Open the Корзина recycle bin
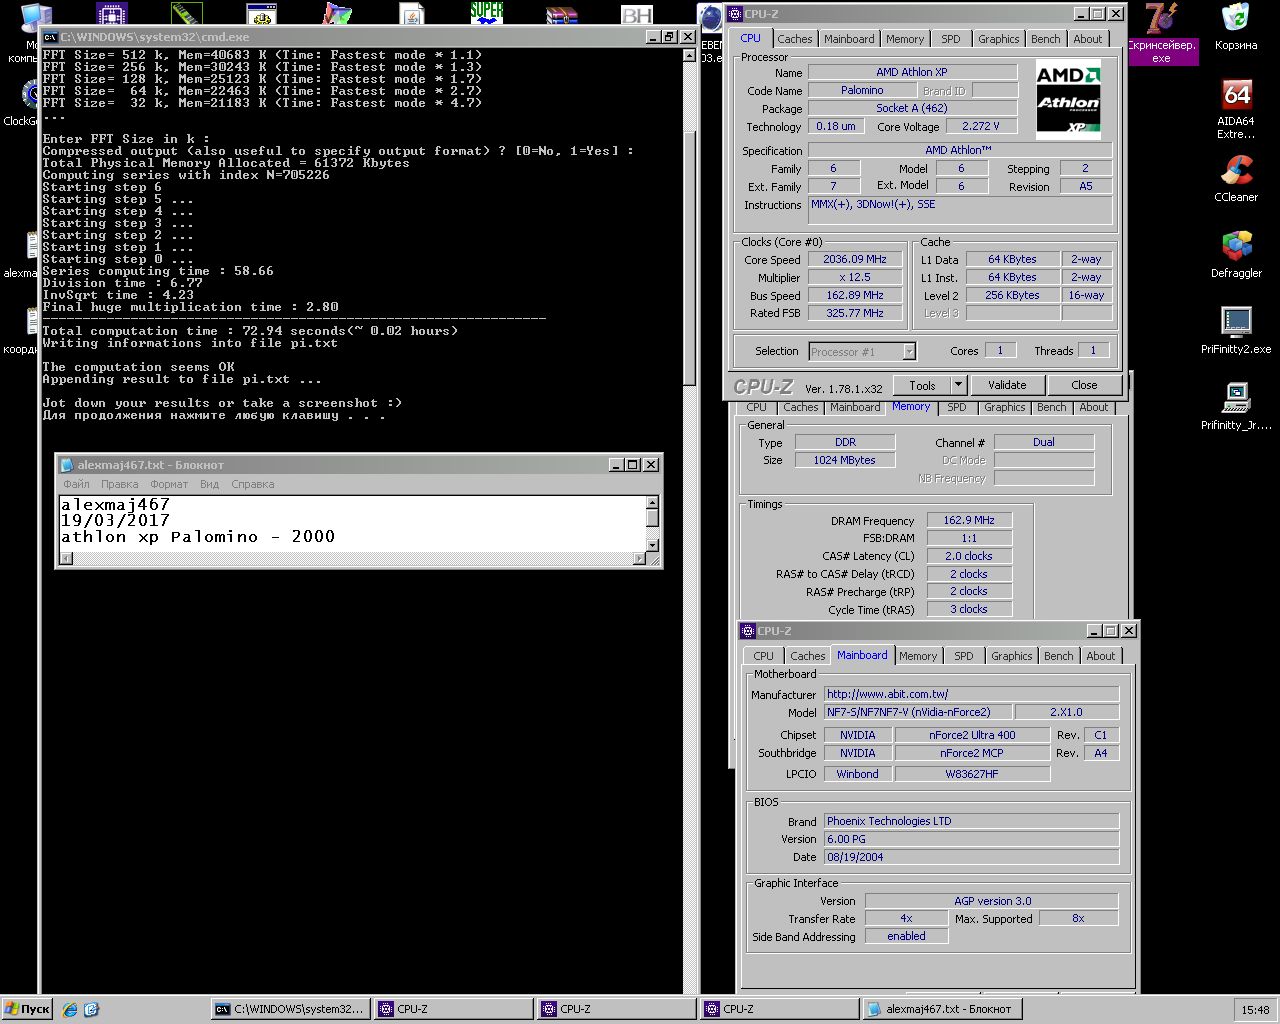1280x1024 pixels. [1236, 28]
